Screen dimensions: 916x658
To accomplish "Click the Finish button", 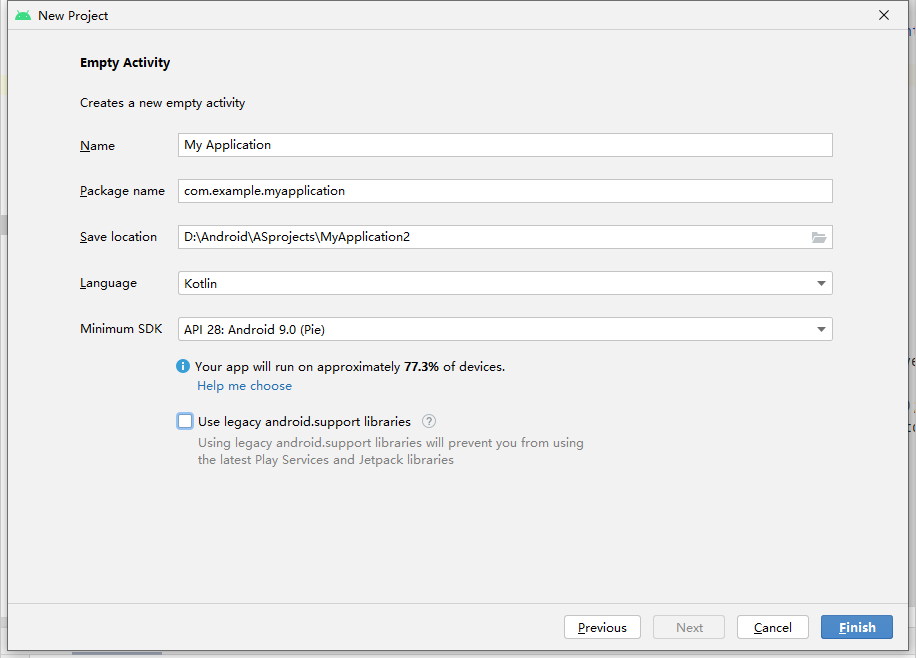I will 856,627.
